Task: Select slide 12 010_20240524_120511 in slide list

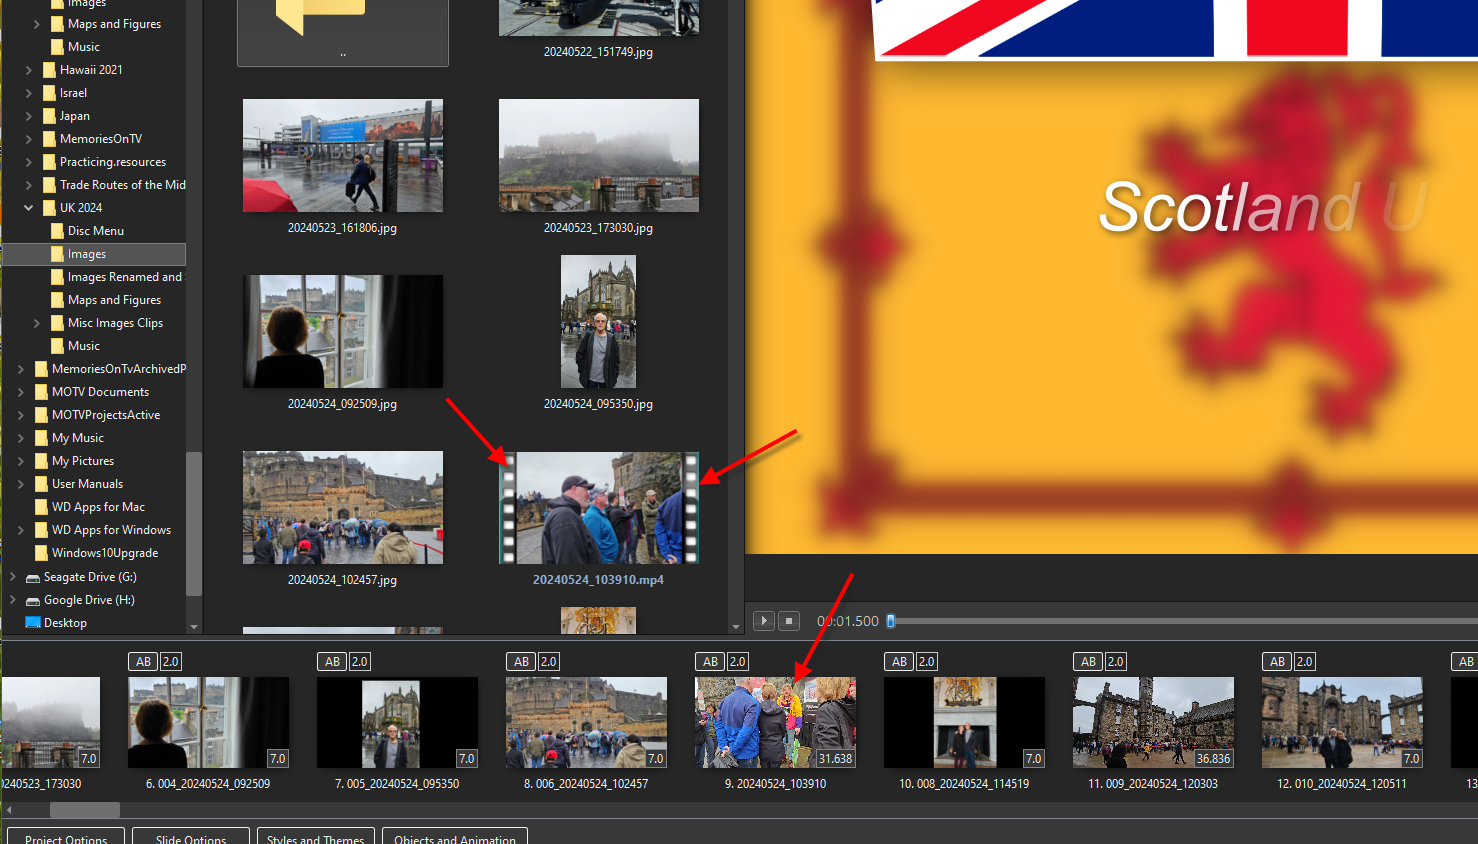Action: click(1342, 722)
